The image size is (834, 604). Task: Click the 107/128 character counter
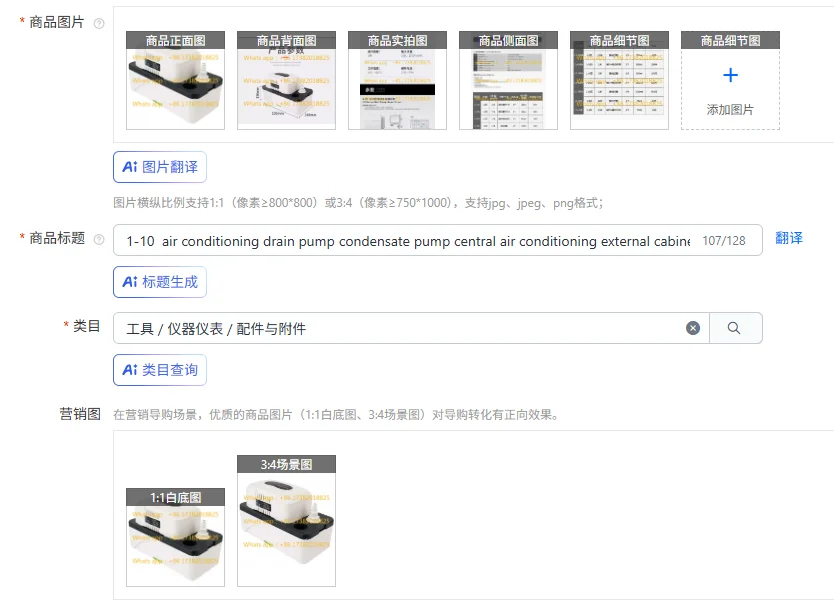pos(724,241)
